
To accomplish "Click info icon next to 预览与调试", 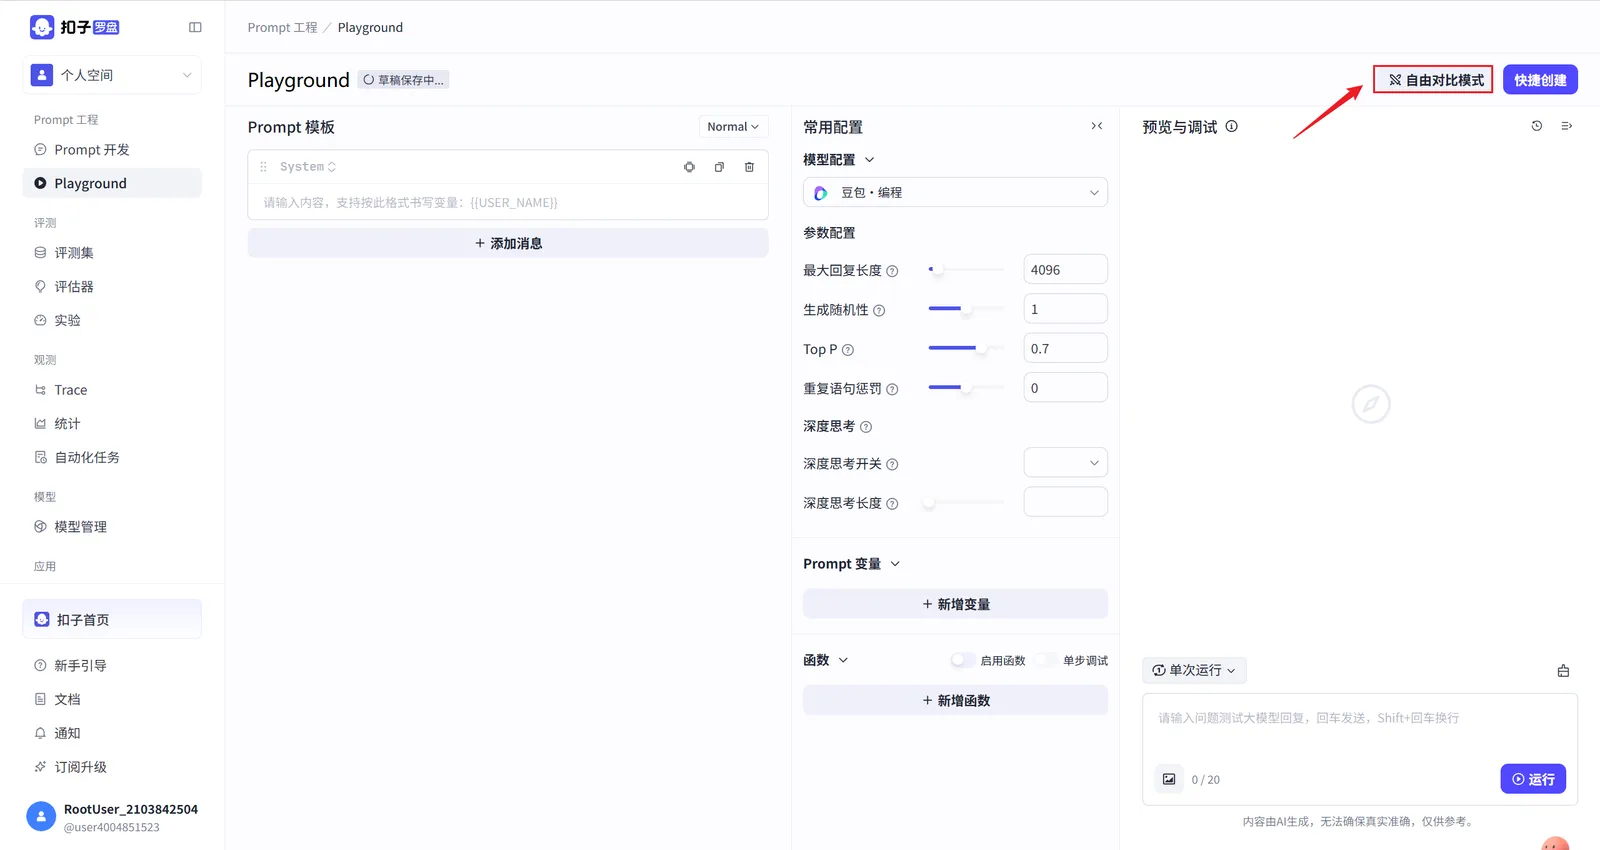I will (x=1232, y=126).
